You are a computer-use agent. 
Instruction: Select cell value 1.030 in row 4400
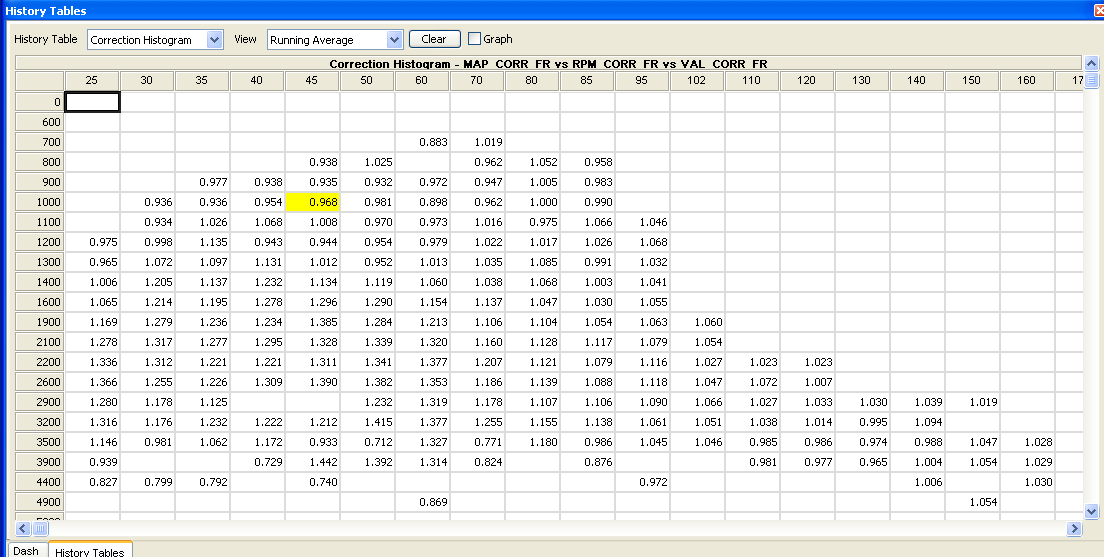pyautogui.click(x=1026, y=482)
